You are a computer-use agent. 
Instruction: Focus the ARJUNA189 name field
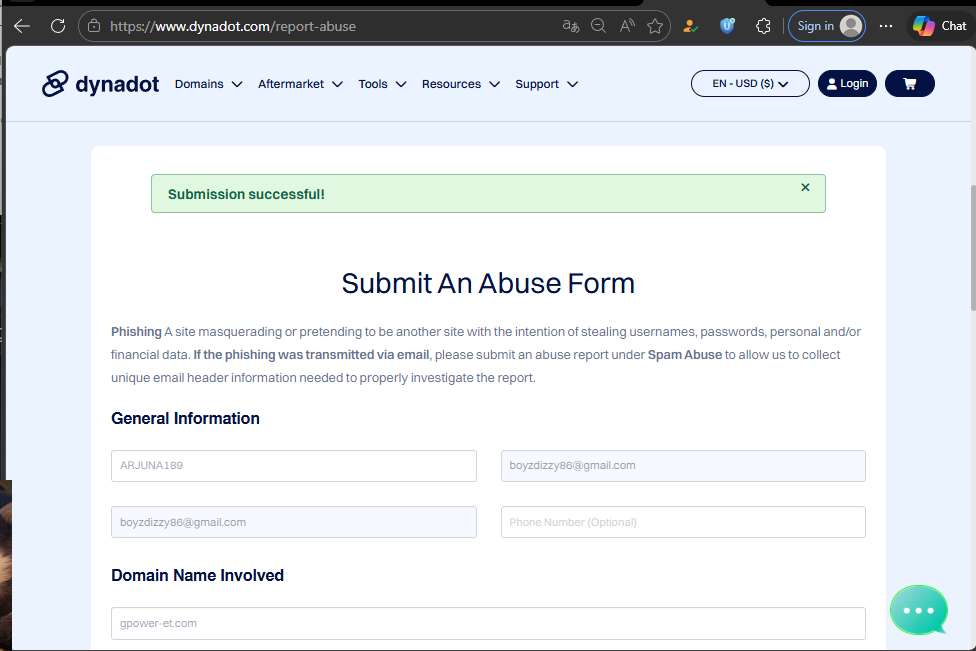(x=294, y=466)
